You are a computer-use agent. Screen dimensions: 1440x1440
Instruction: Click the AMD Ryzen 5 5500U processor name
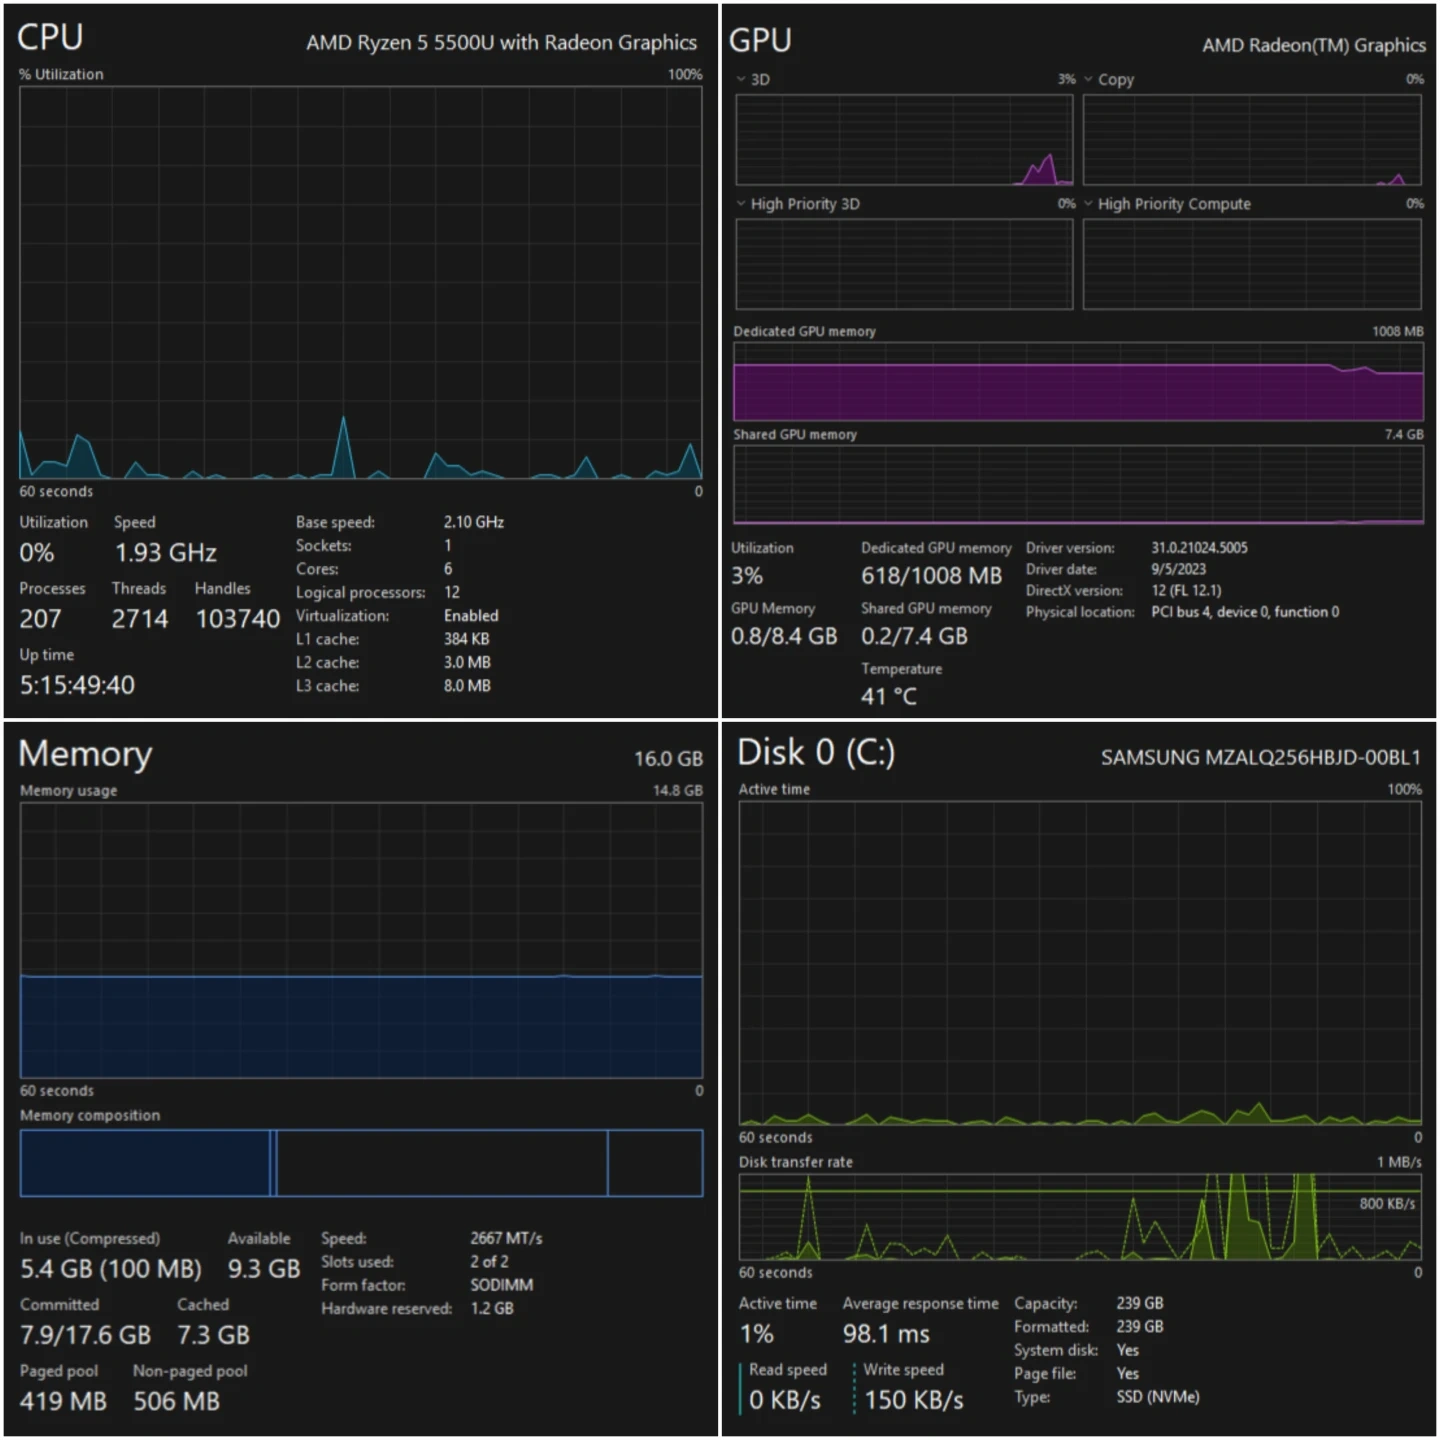pos(501,43)
